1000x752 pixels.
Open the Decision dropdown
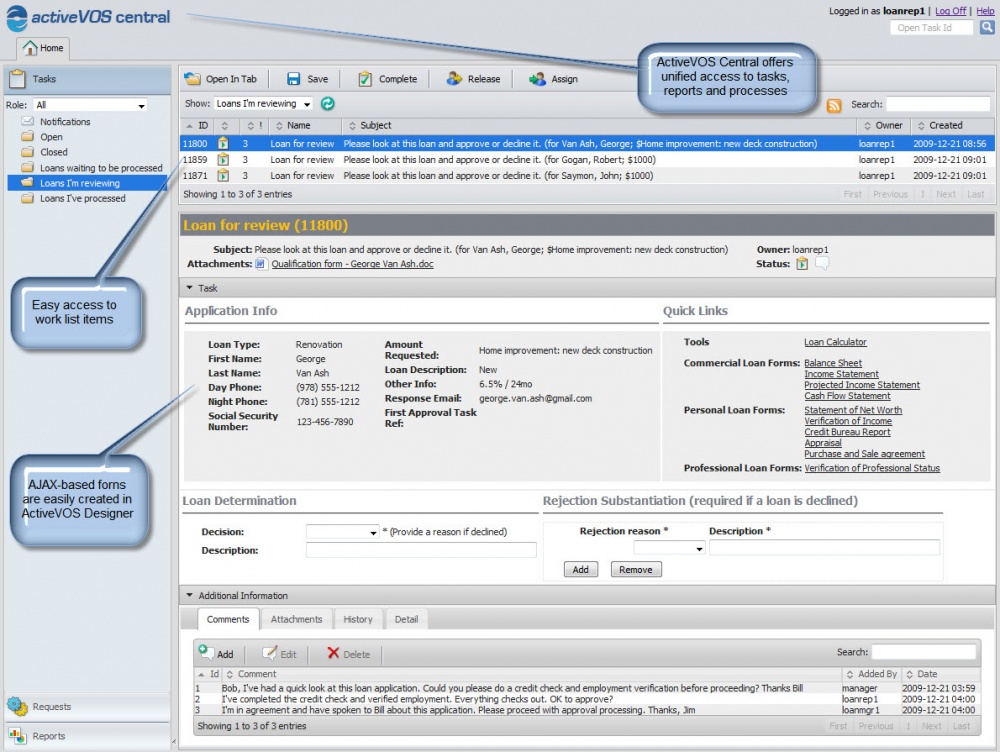[342, 531]
